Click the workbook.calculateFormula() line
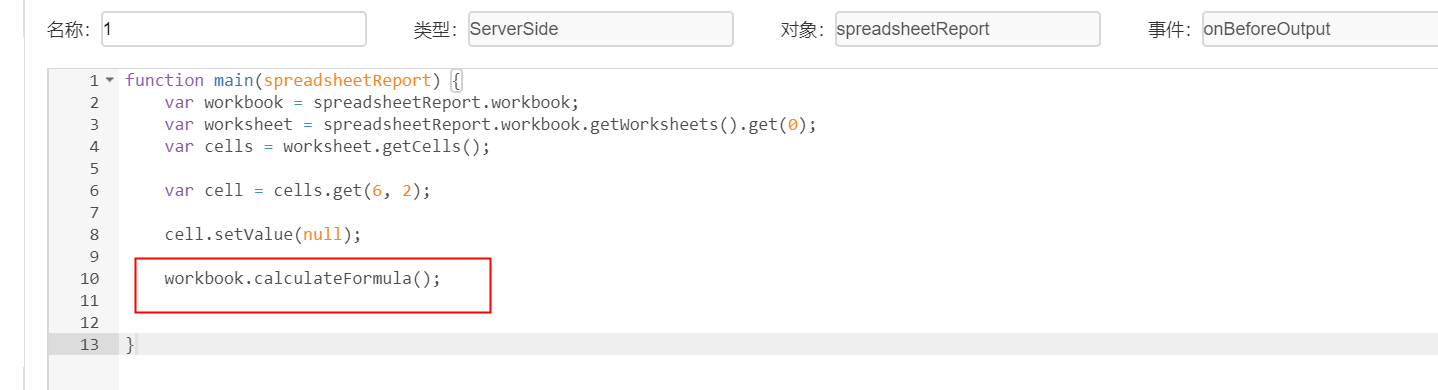Image resolution: width=1438 pixels, height=390 pixels. coord(303,278)
